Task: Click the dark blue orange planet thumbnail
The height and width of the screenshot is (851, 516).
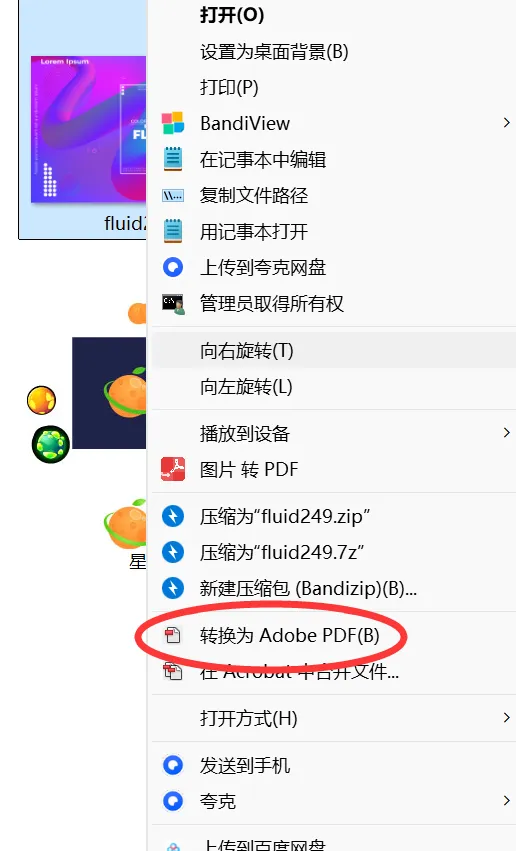Action: point(109,393)
